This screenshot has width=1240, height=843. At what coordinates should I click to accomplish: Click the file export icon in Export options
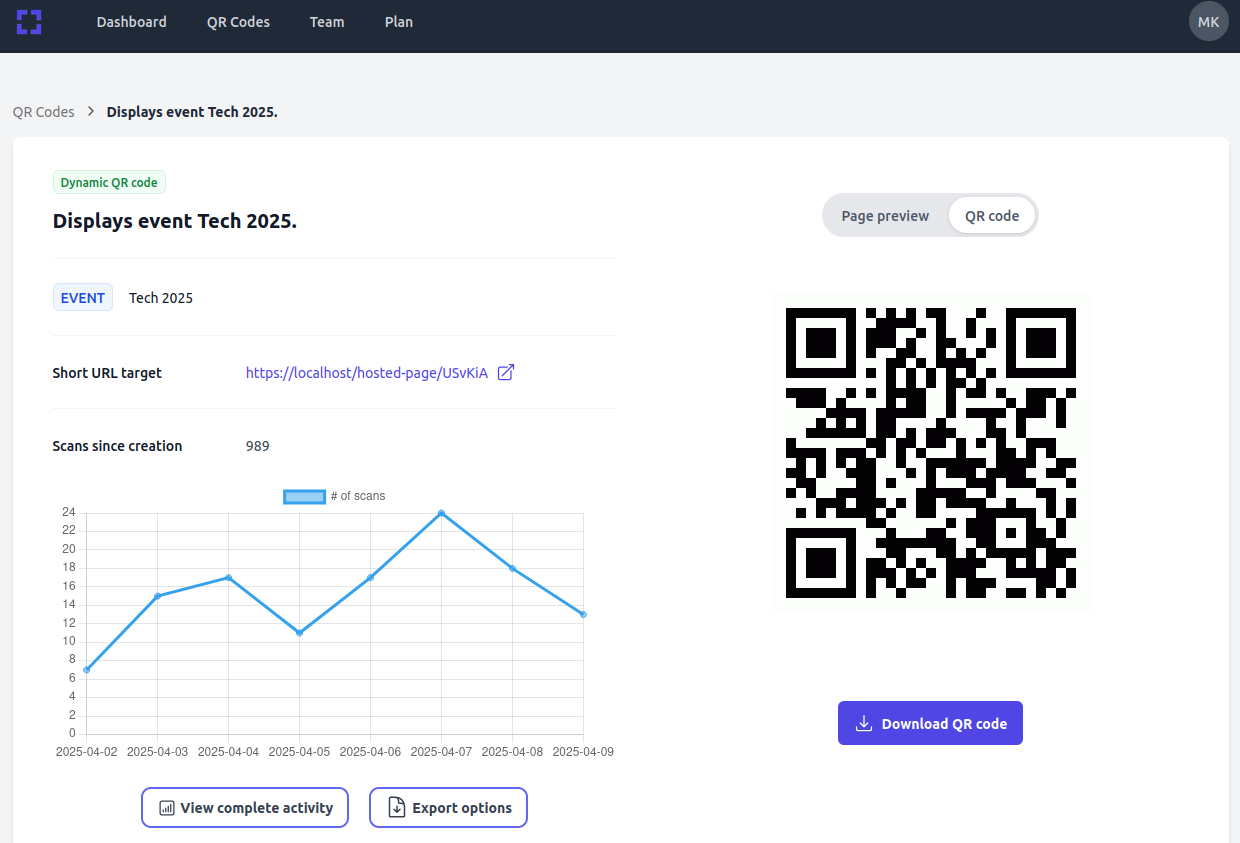pos(397,808)
